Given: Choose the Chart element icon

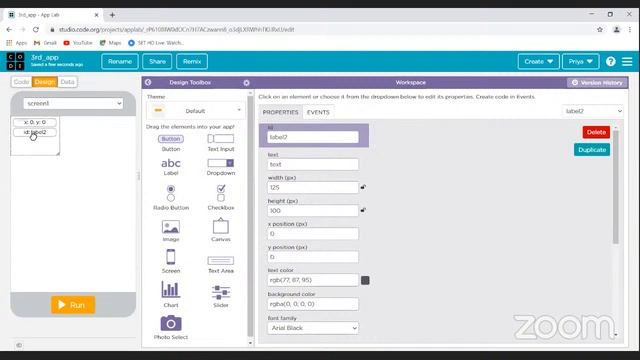Looking at the screenshot, I should [x=171, y=289].
